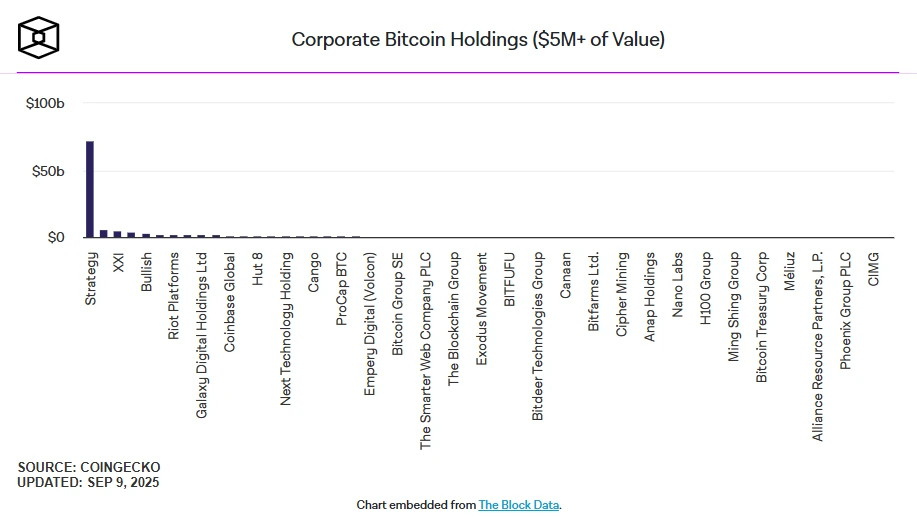Click the XXI bar in chart
The image size is (917, 517).
[x=117, y=234]
